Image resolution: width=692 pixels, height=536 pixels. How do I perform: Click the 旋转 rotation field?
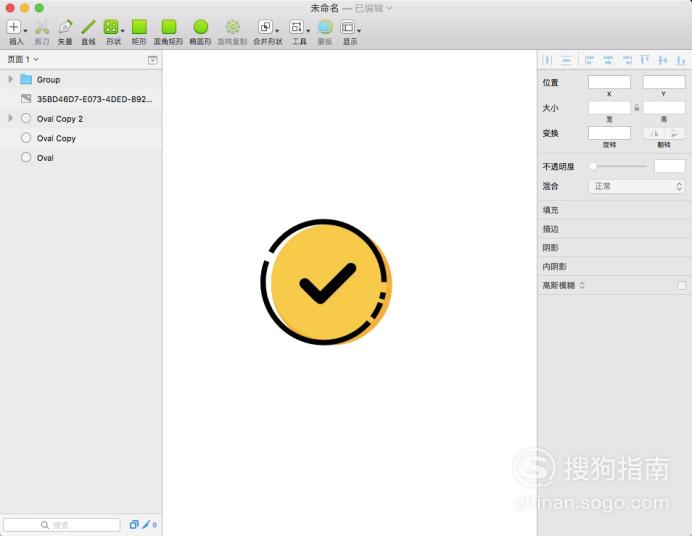[609, 133]
